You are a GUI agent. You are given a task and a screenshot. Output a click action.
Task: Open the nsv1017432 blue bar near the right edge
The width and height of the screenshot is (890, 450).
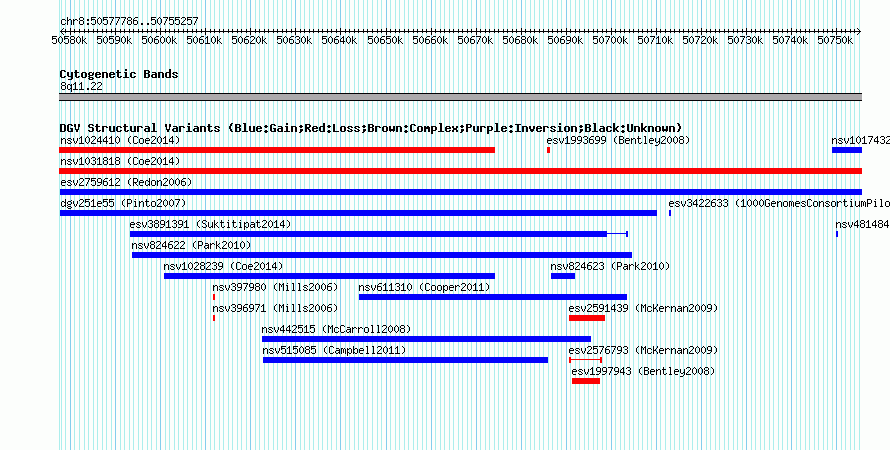[x=847, y=150]
